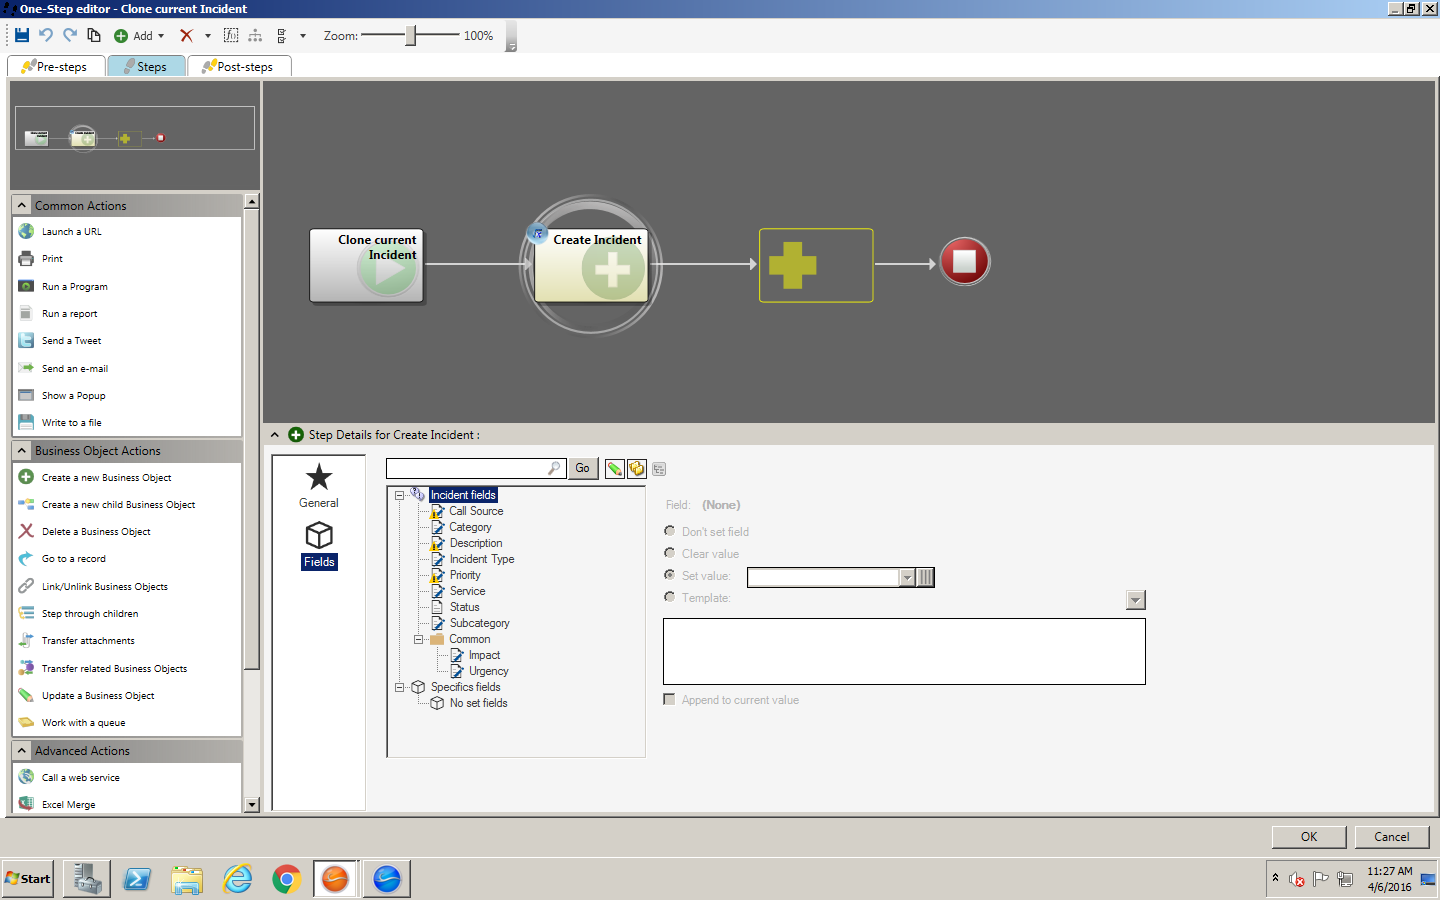Image resolution: width=1440 pixels, height=900 pixels.
Task: Collapse the Incident fields tree node
Action: tap(399, 495)
